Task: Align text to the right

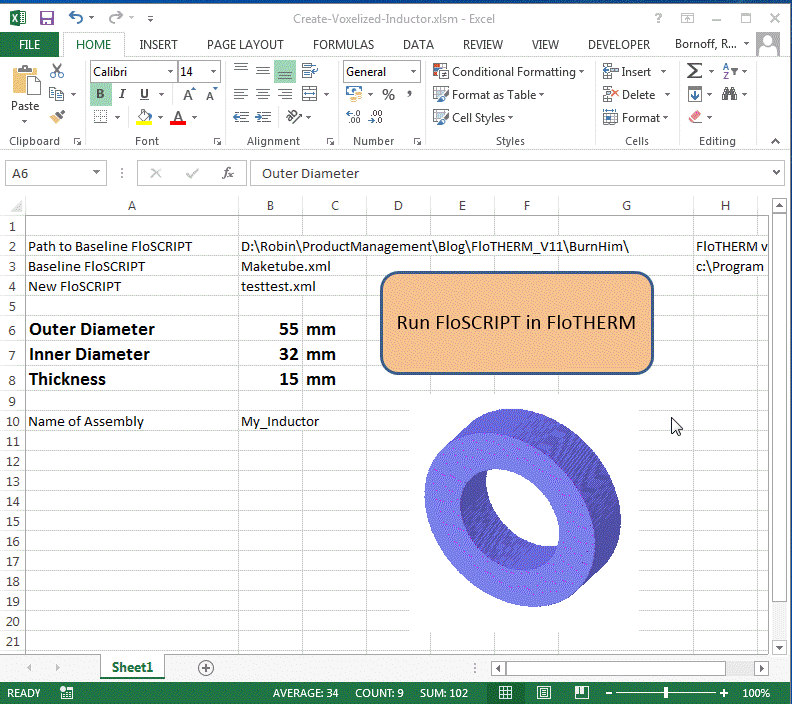Action: click(x=285, y=94)
